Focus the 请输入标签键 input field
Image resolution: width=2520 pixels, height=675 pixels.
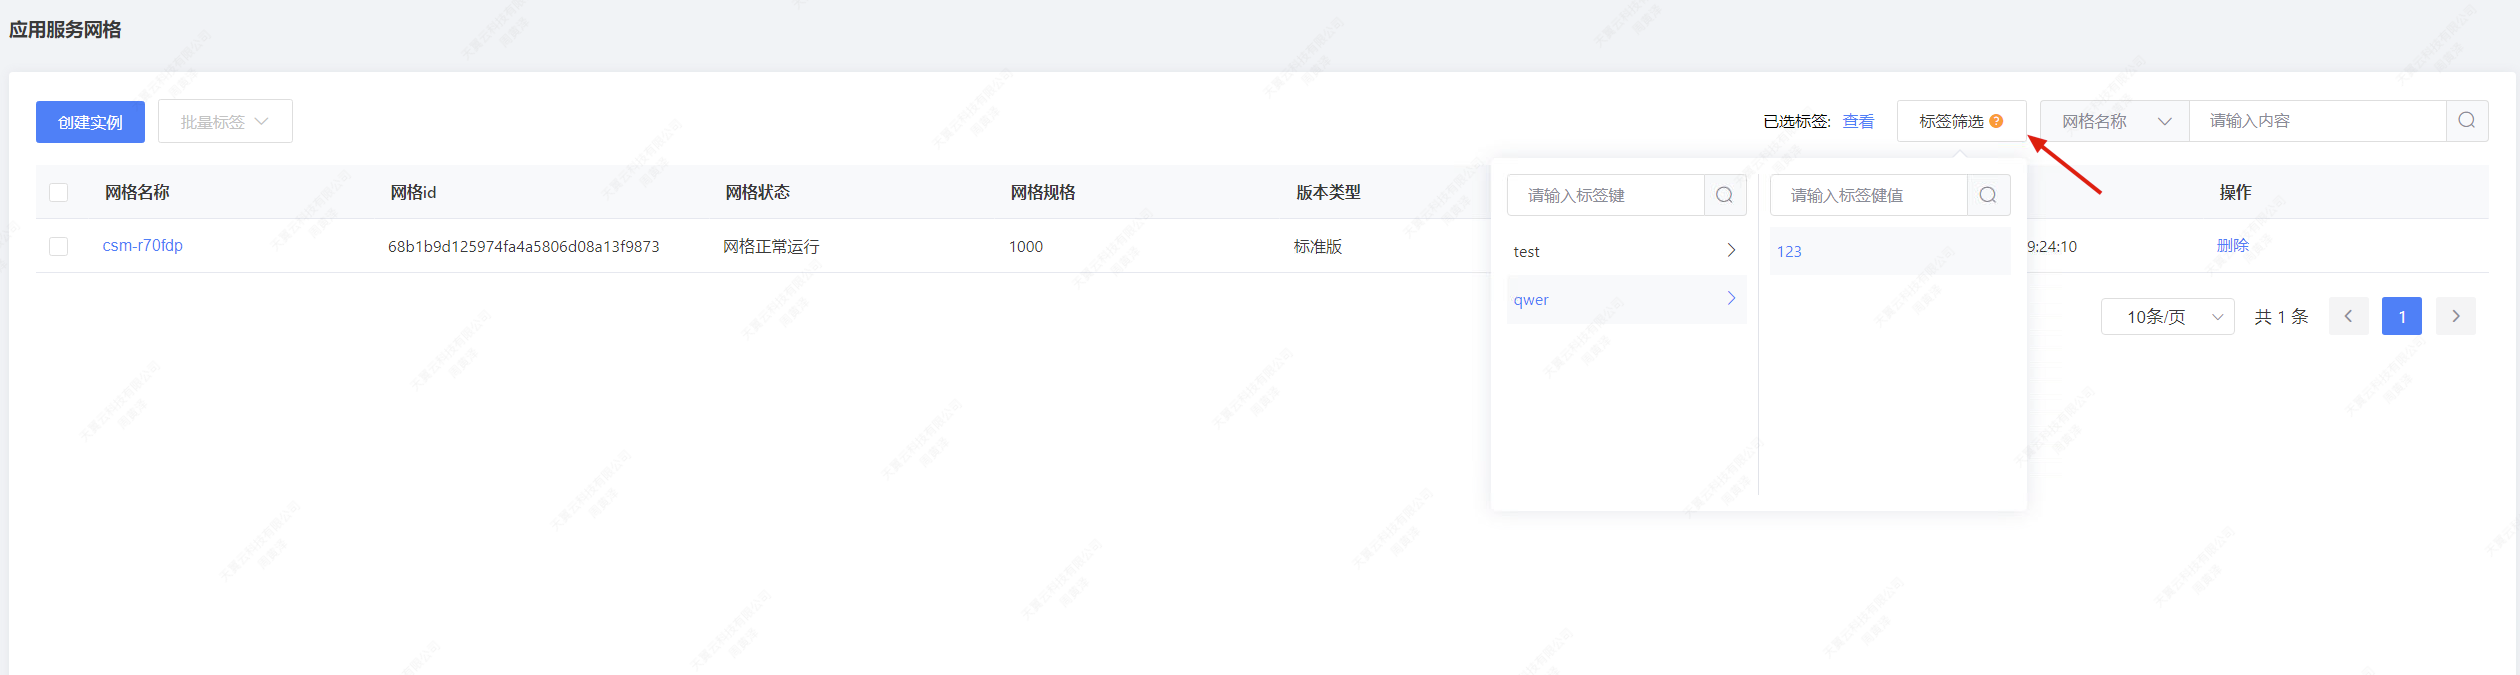(x=1605, y=195)
